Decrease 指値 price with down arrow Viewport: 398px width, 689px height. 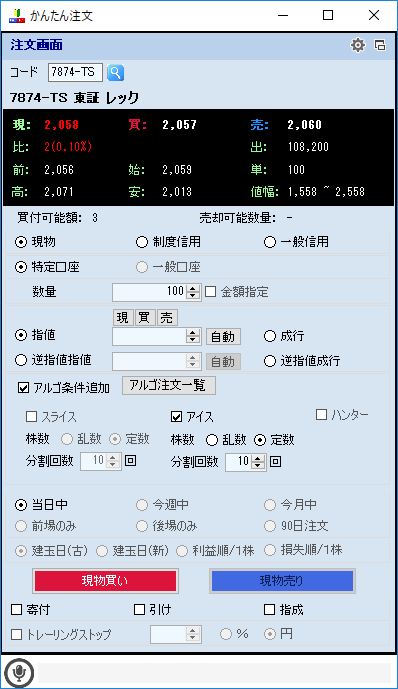coord(193,341)
